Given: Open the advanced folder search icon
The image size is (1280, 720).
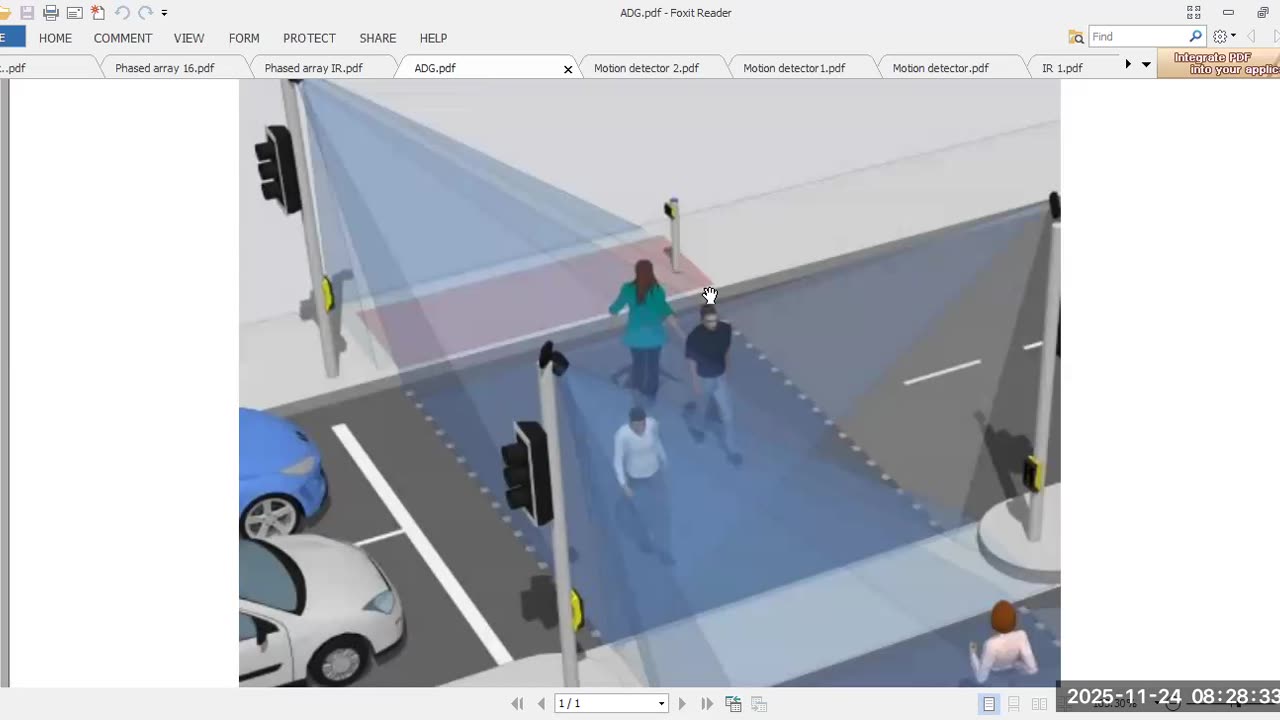Looking at the screenshot, I should [1076, 37].
